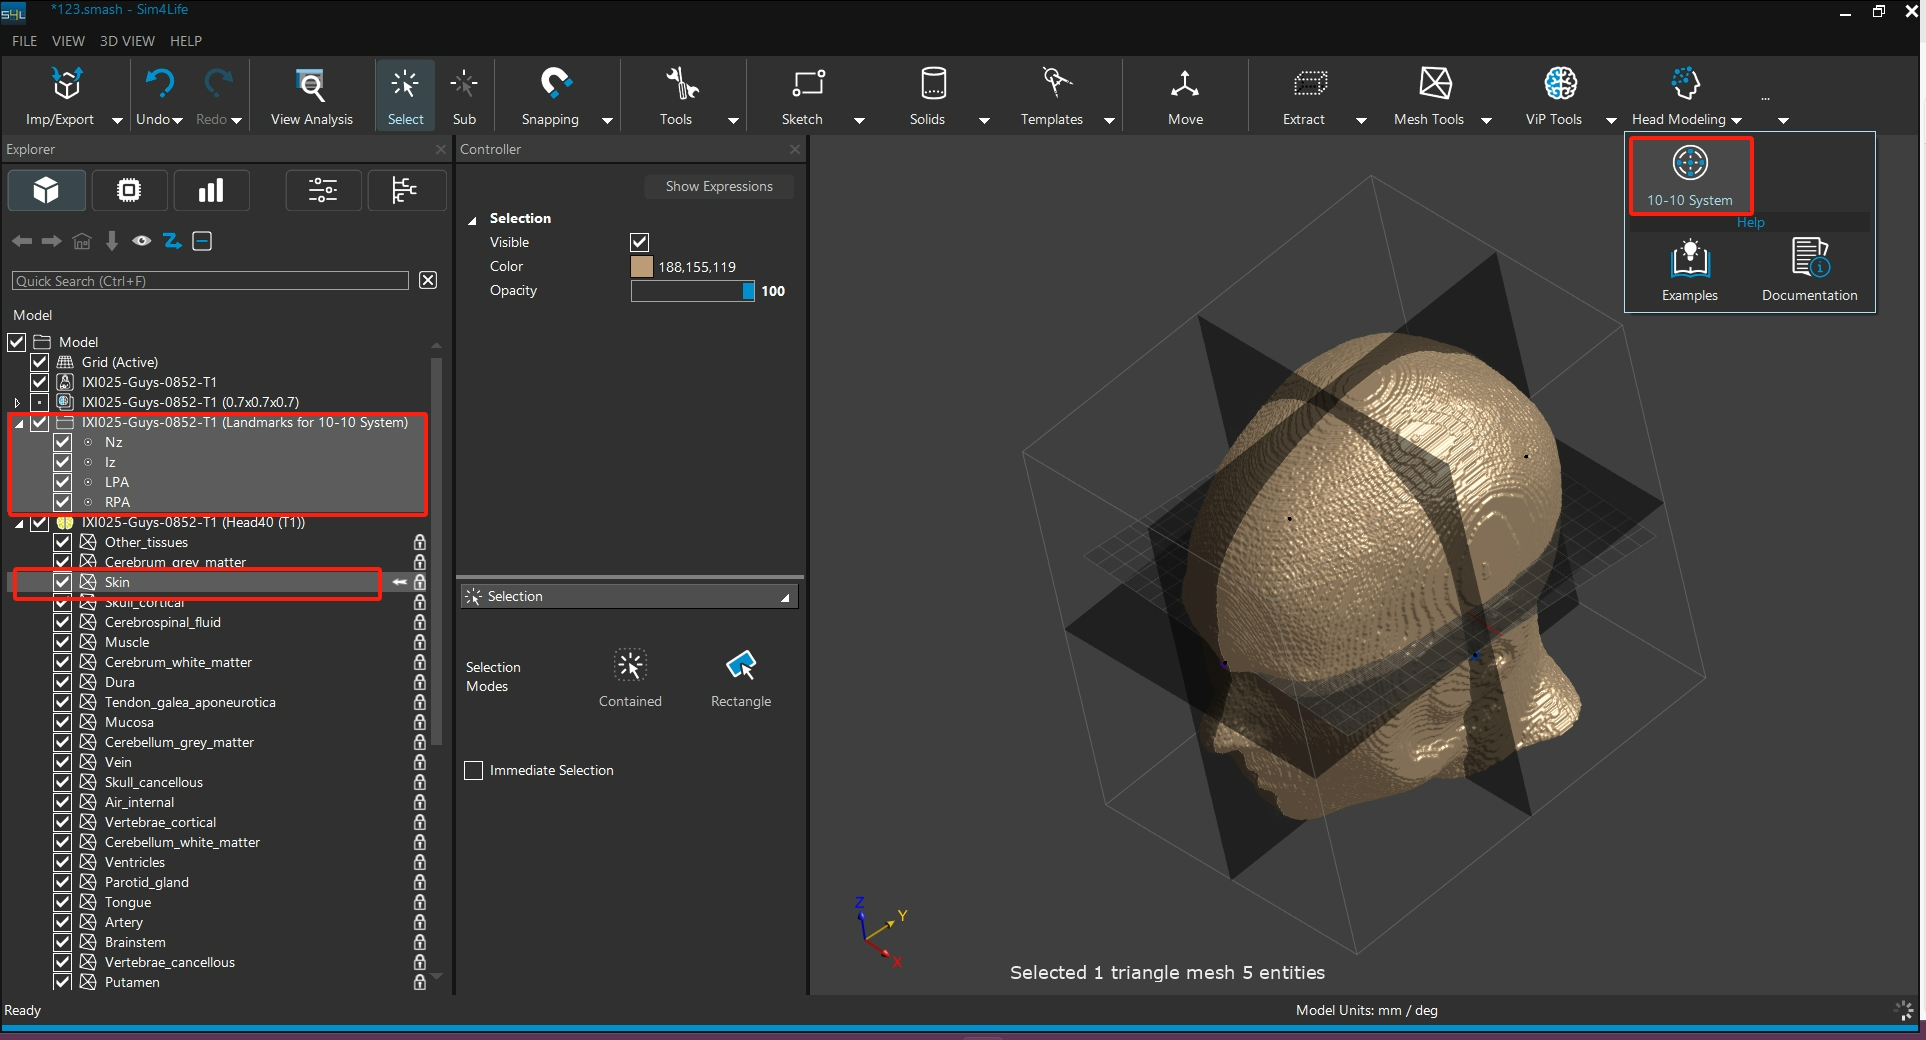This screenshot has width=1926, height=1040.
Task: Open the FILE menu
Action: pos(24,41)
